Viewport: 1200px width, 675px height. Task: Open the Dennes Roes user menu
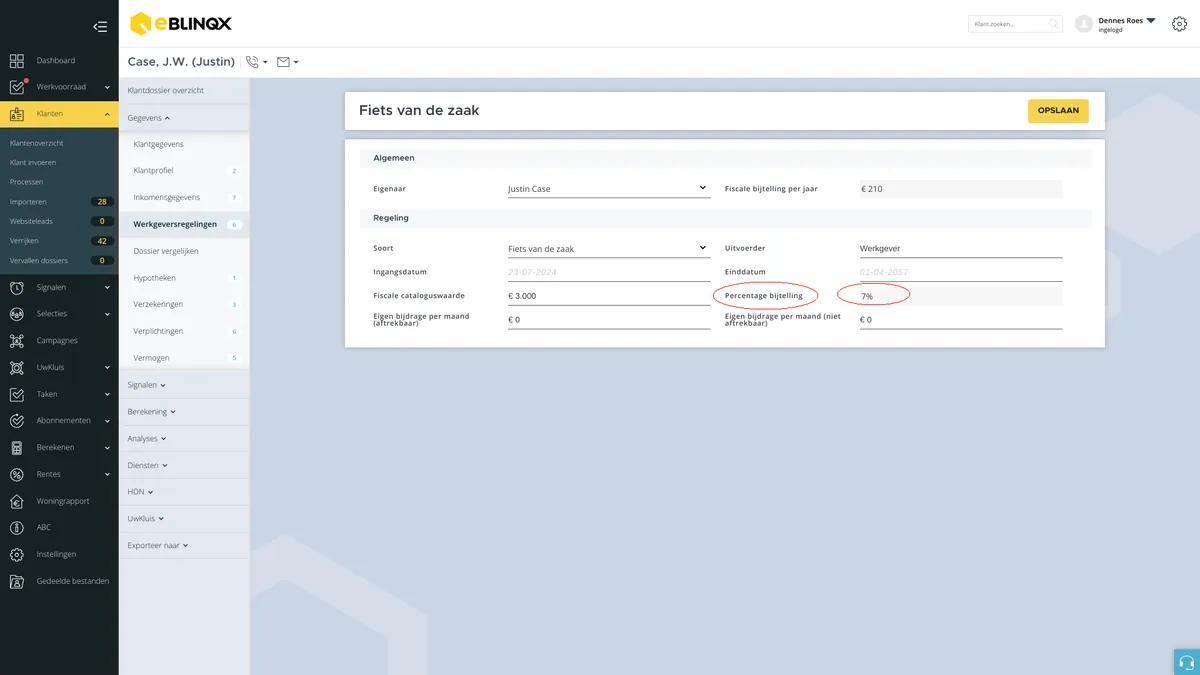click(x=1127, y=24)
